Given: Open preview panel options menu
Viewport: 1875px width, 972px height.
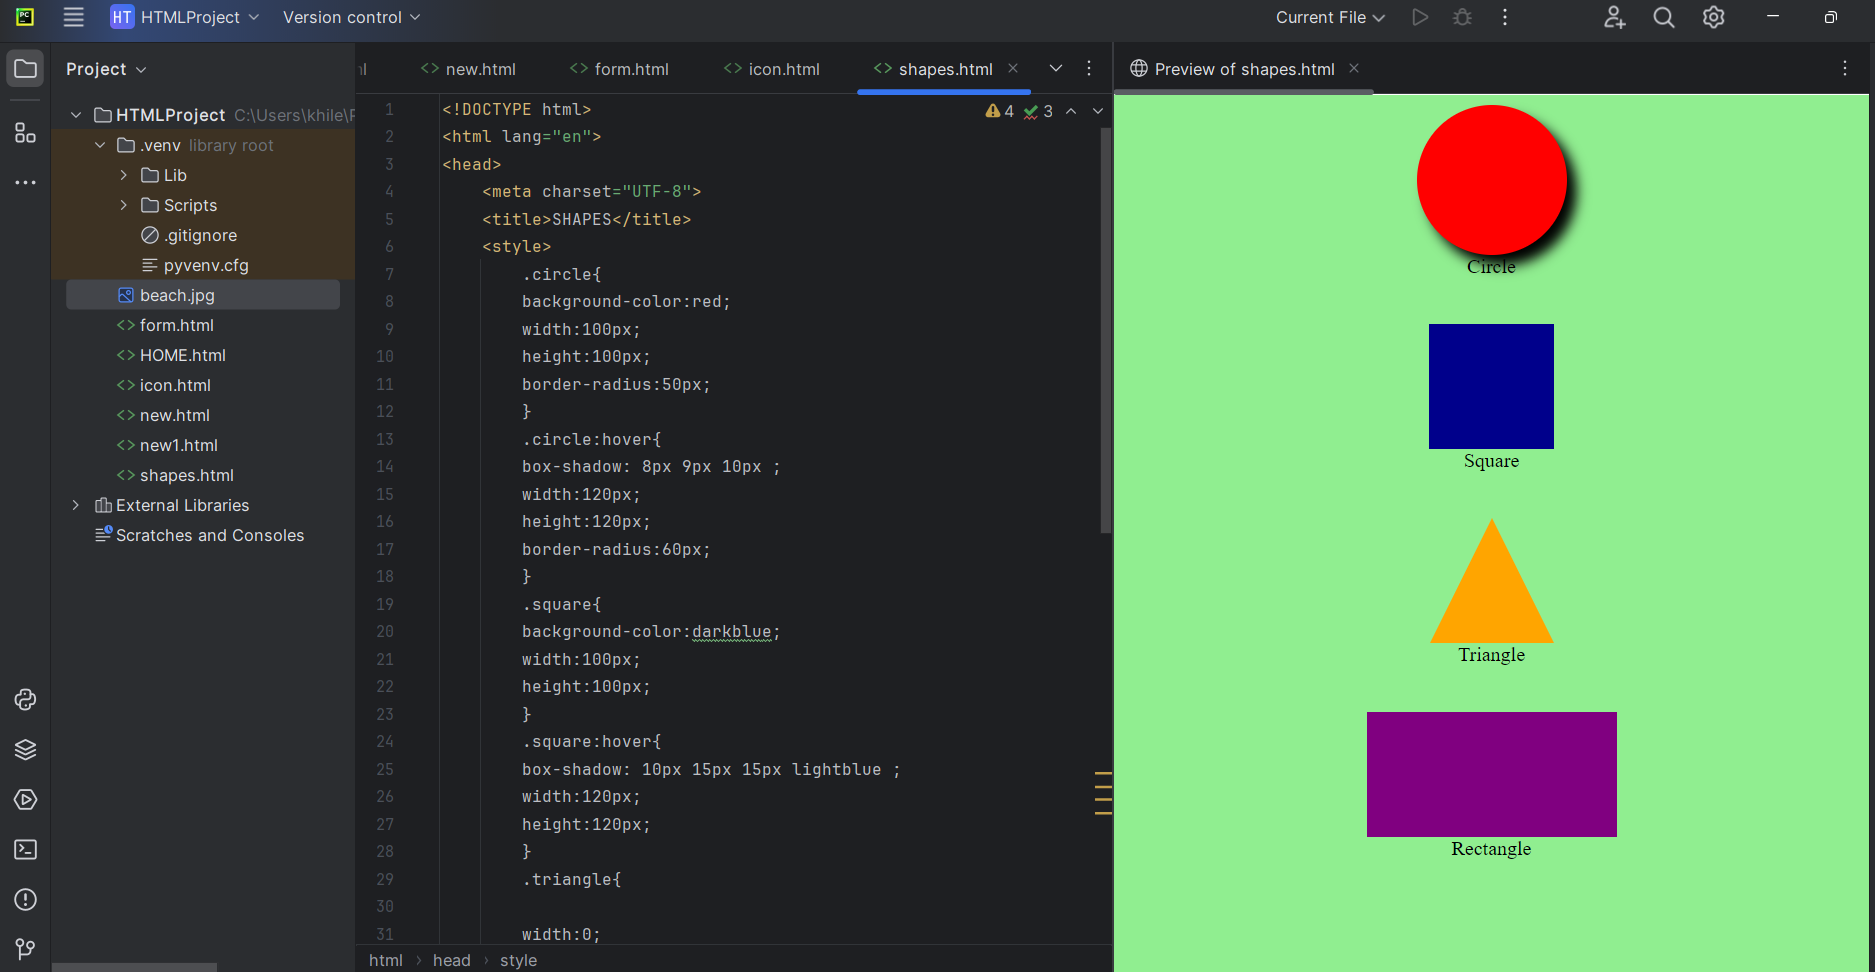Looking at the screenshot, I should [1845, 68].
